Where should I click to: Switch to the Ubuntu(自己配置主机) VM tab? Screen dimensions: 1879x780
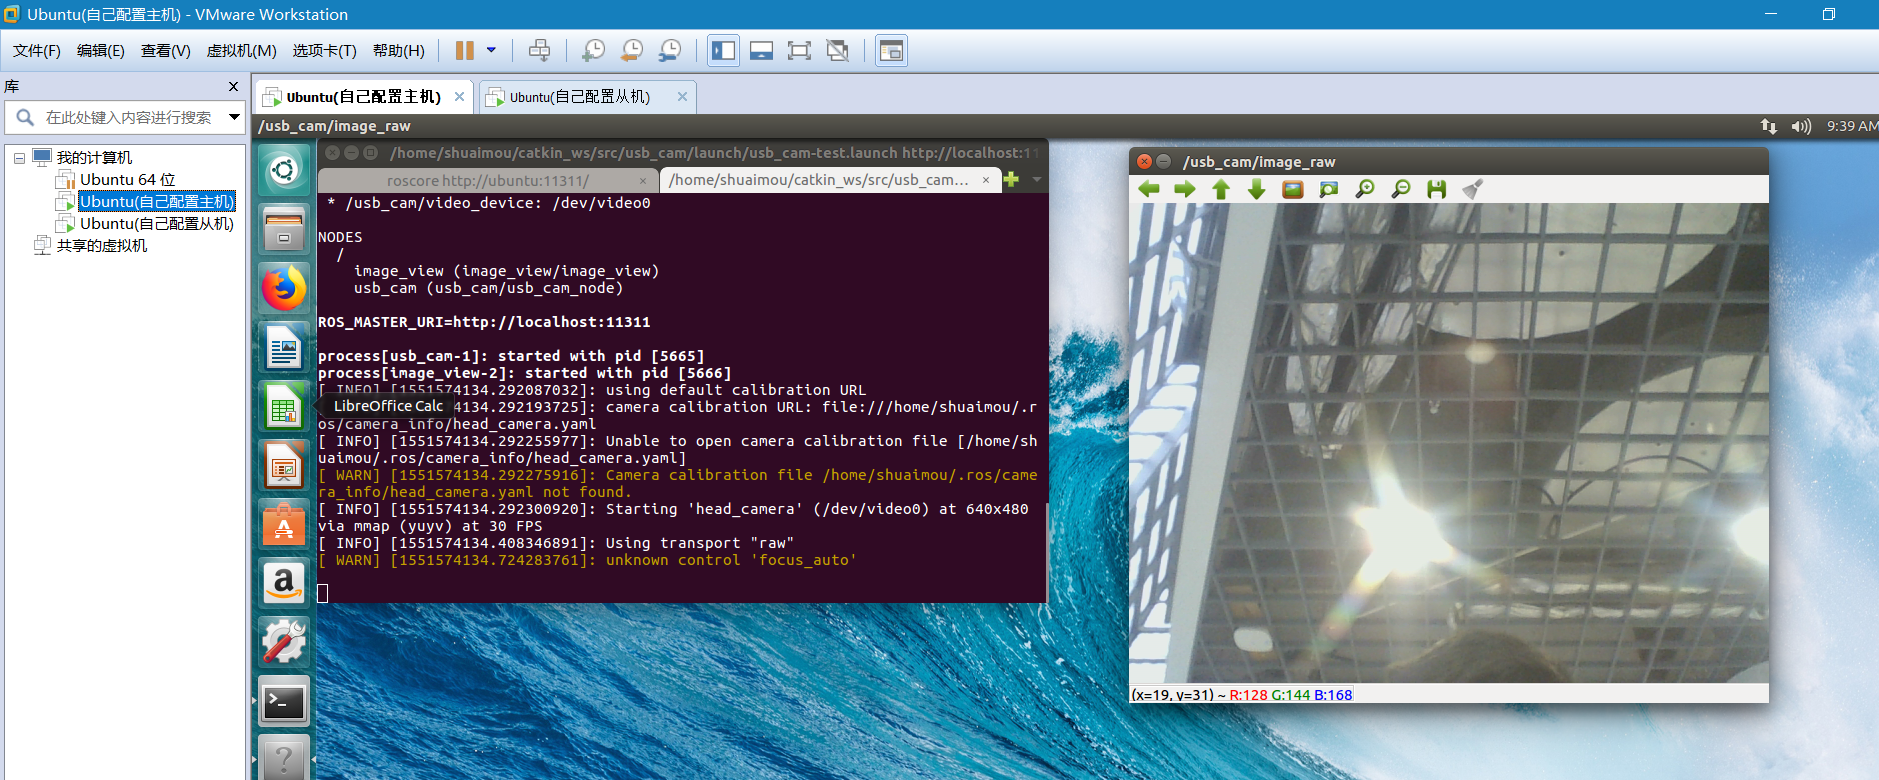[x=363, y=97]
